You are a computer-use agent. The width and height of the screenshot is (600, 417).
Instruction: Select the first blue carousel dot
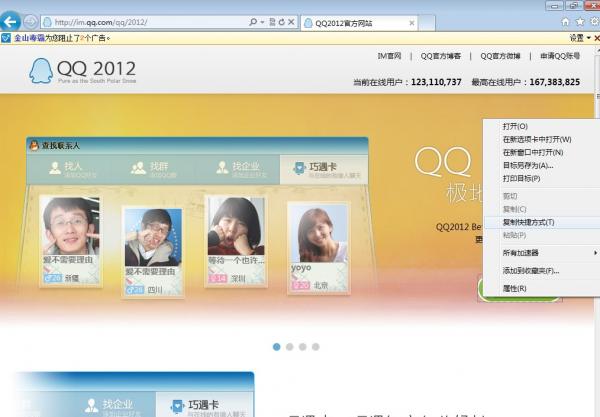click(277, 347)
